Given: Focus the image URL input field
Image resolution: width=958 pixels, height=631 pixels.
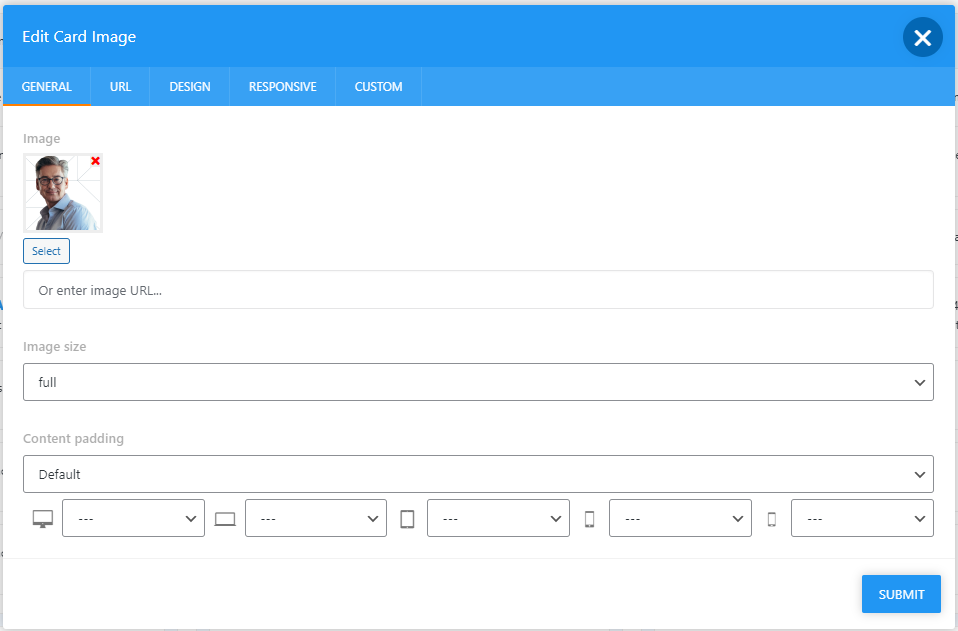Looking at the screenshot, I should (478, 290).
